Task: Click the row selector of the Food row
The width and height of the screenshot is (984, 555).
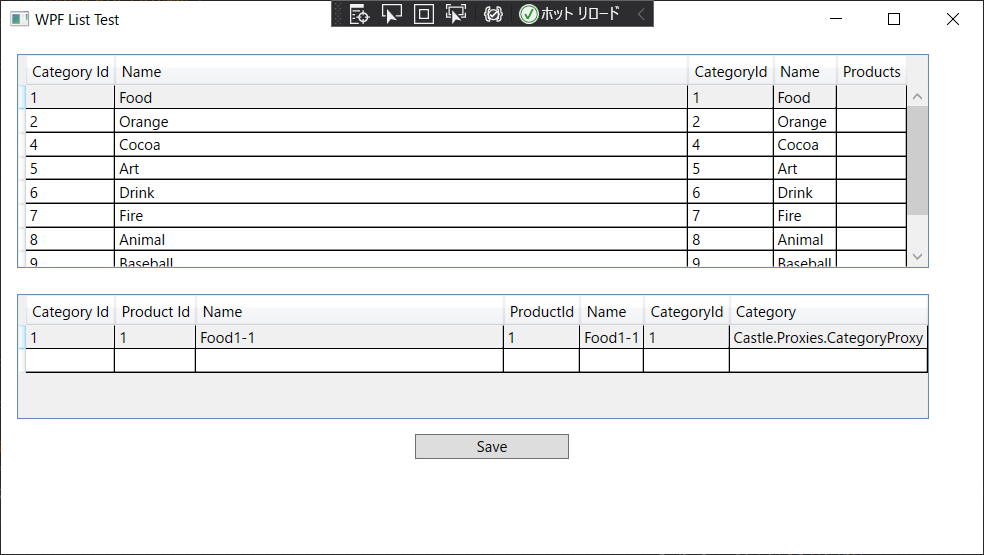Action: (x=23, y=97)
